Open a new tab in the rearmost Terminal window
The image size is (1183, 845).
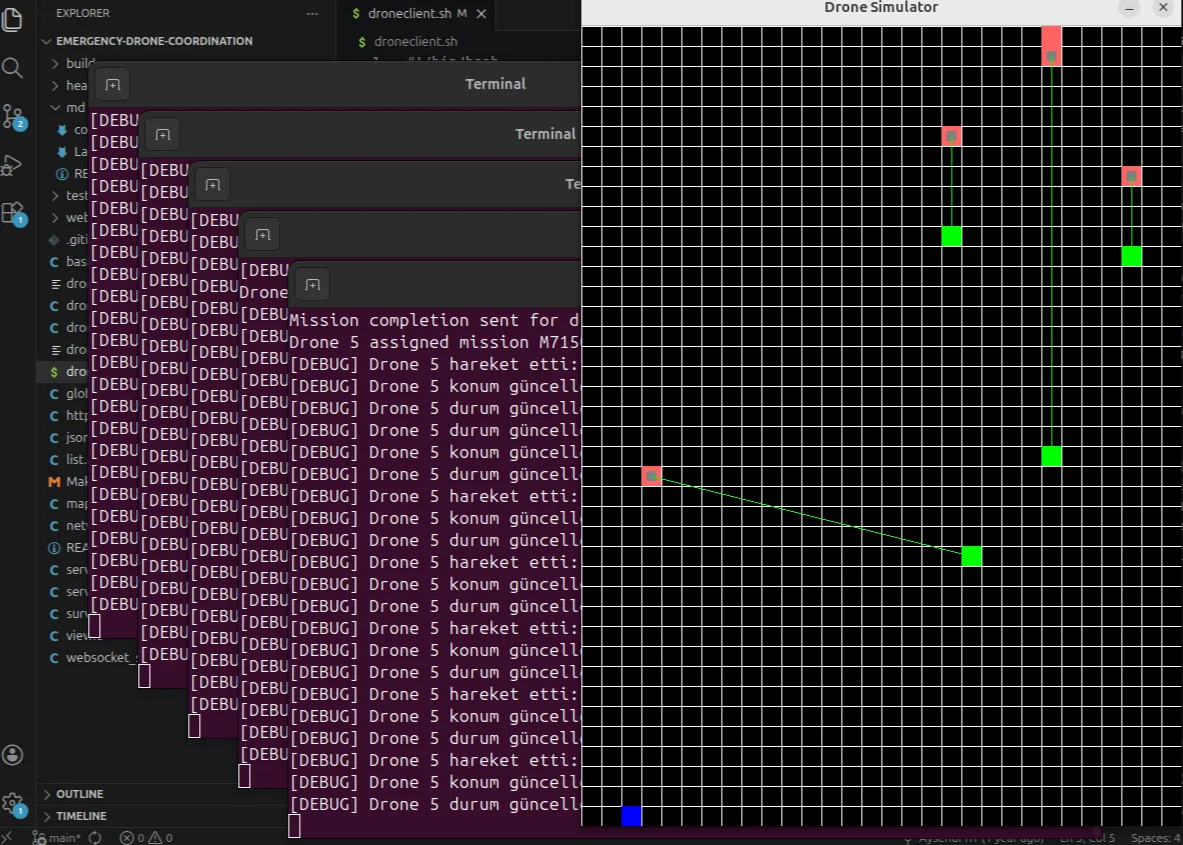pos(112,84)
